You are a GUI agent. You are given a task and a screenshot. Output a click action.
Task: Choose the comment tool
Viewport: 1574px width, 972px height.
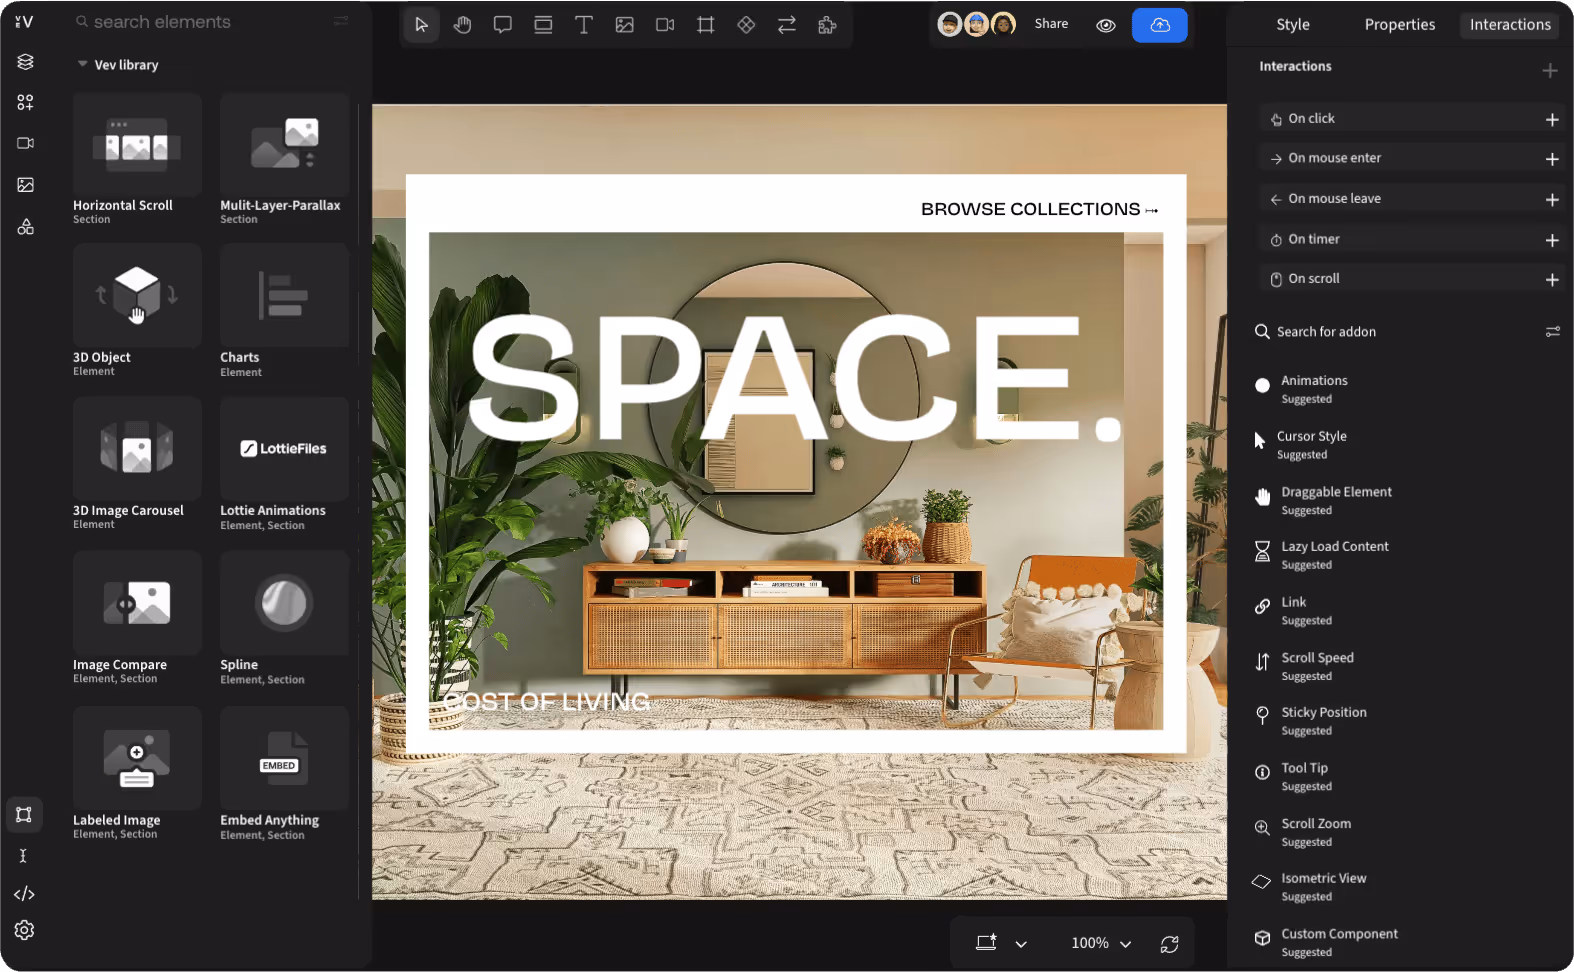pos(502,25)
